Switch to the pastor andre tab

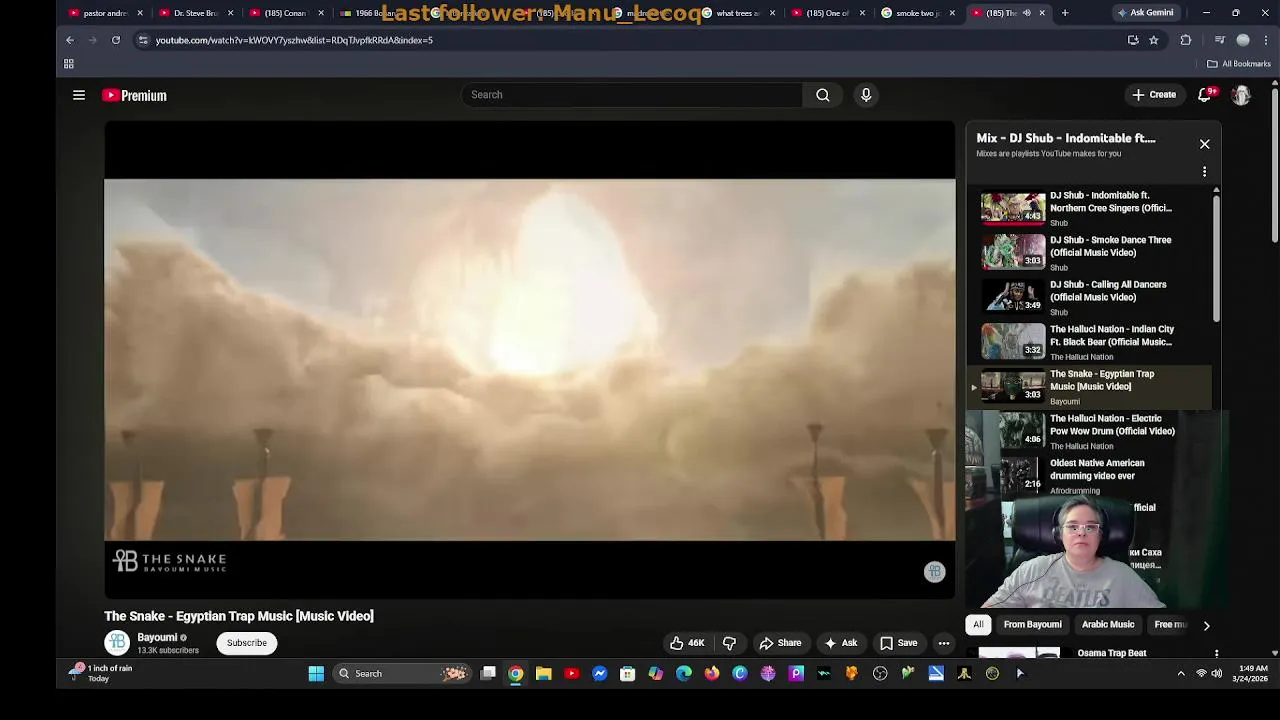point(105,13)
